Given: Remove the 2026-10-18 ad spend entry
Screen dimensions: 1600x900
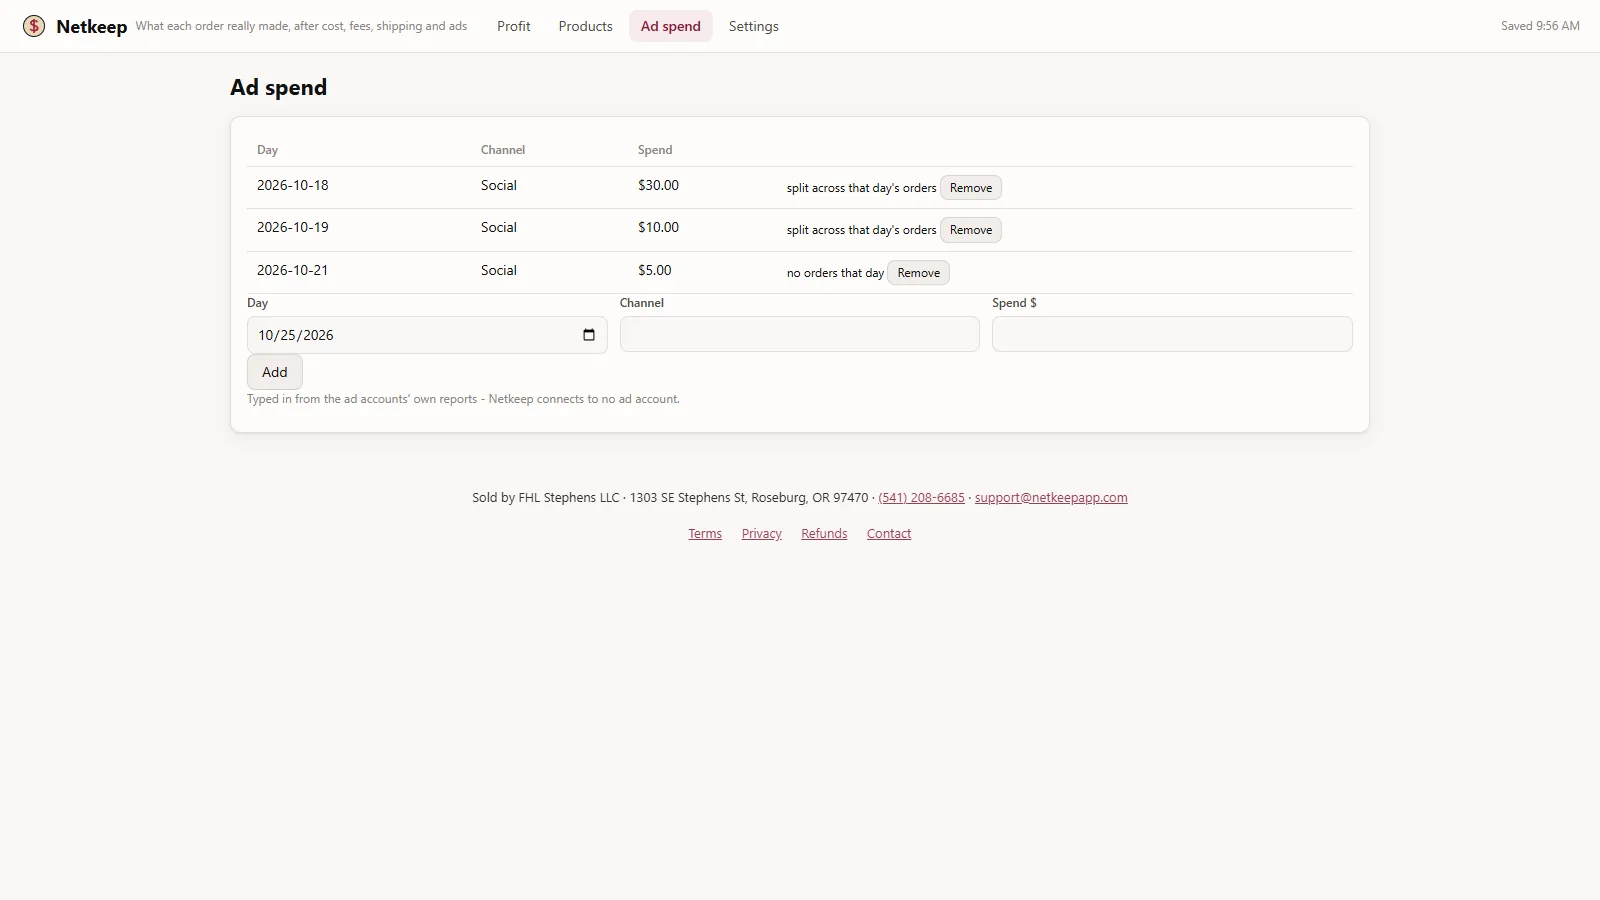Looking at the screenshot, I should (971, 188).
